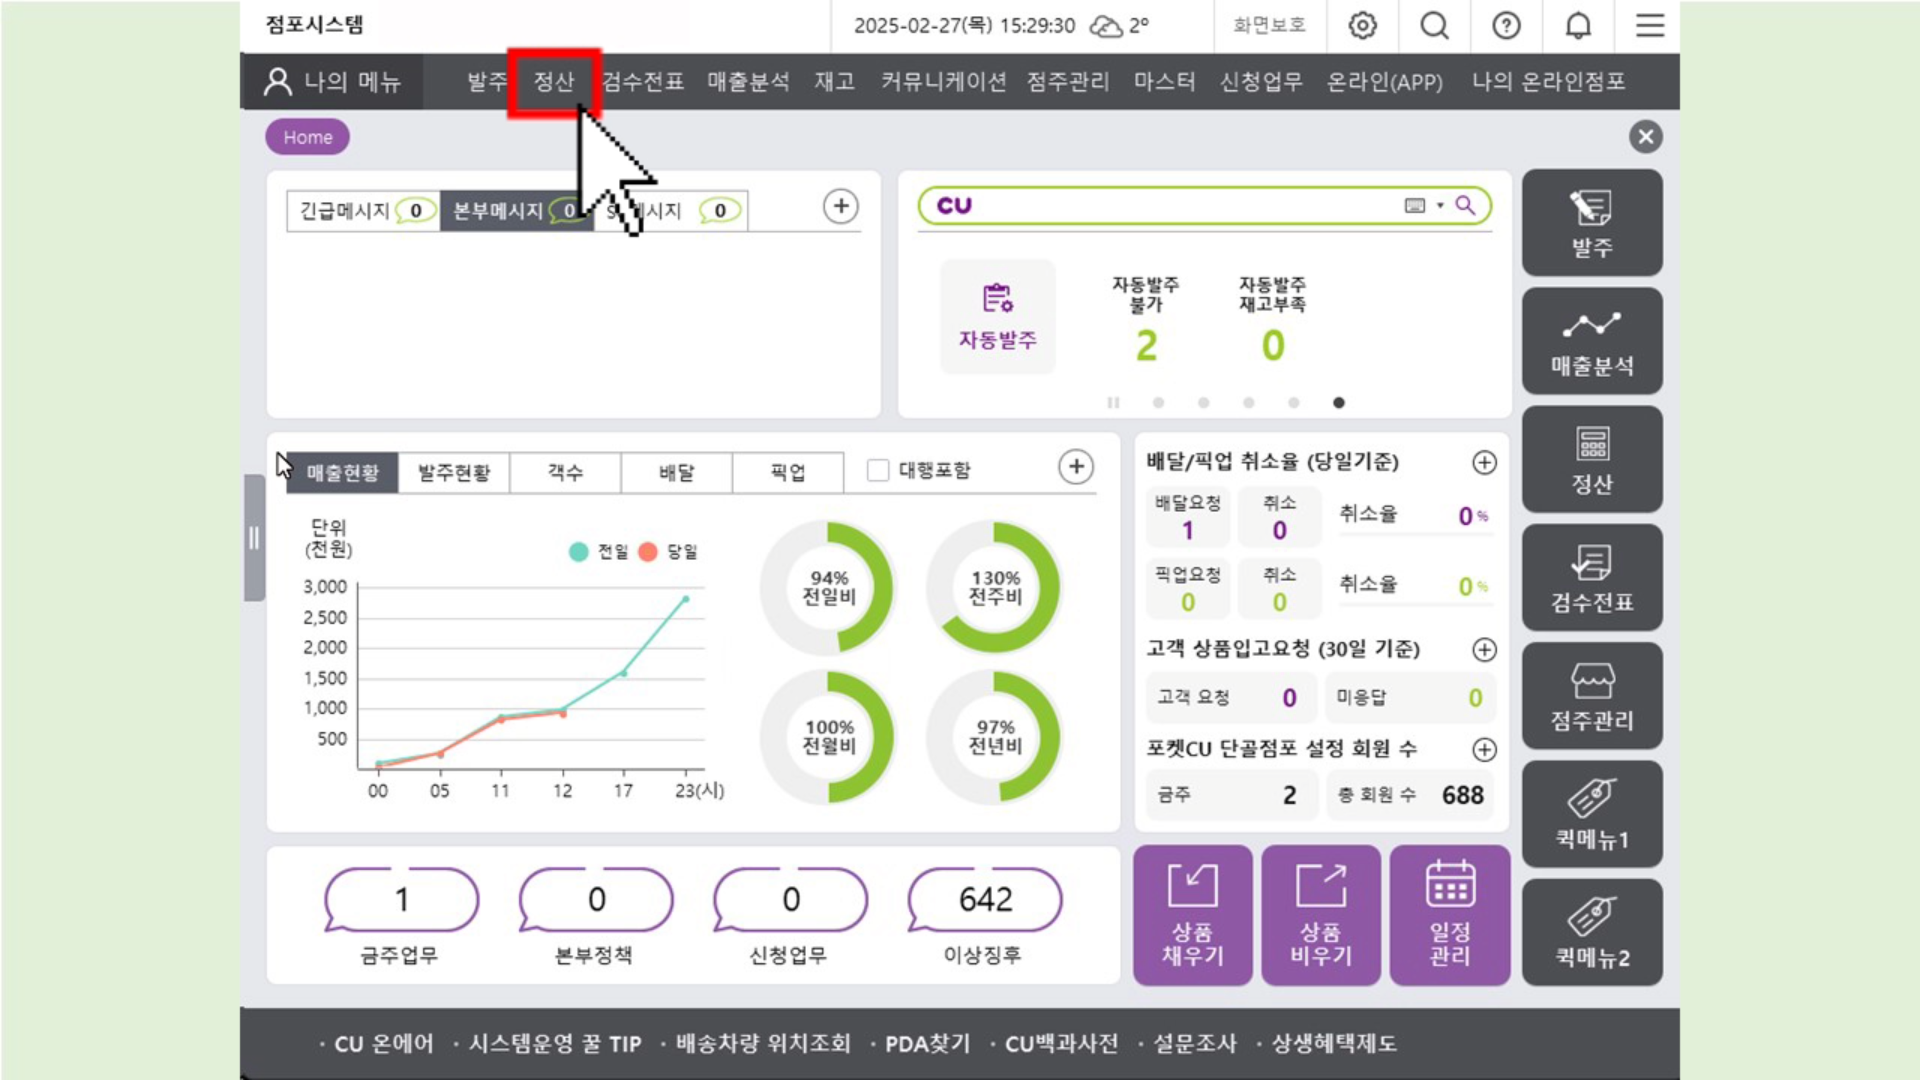Open the search box keyboard dropdown arrow

pos(1440,206)
